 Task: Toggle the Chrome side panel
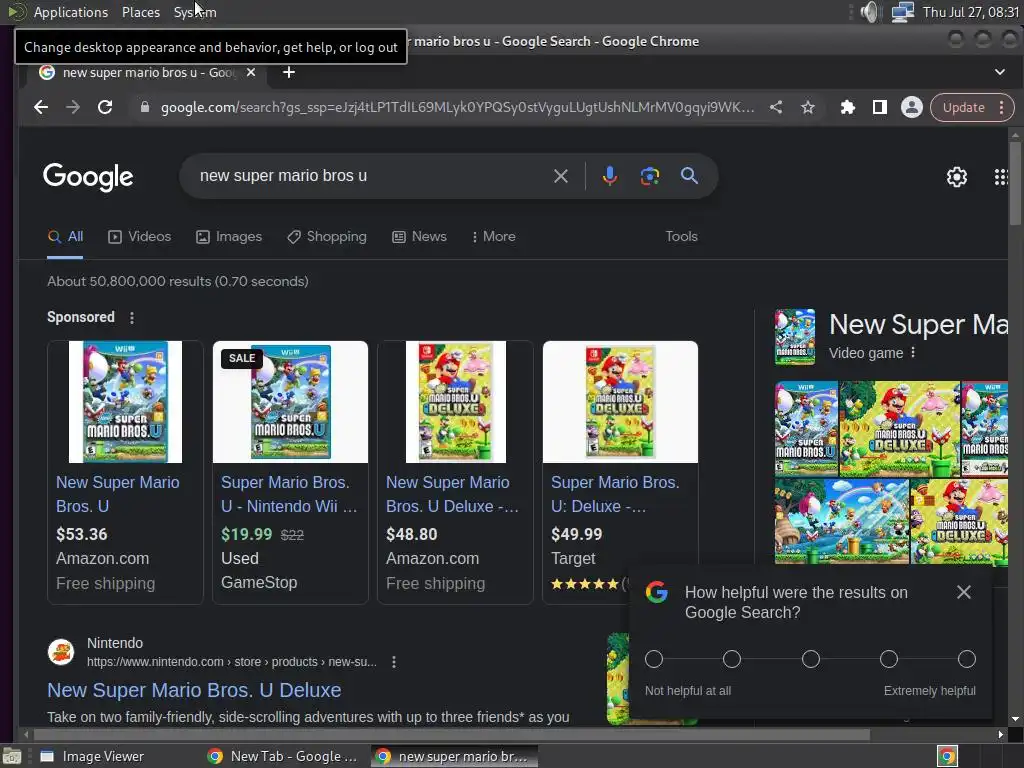880,107
